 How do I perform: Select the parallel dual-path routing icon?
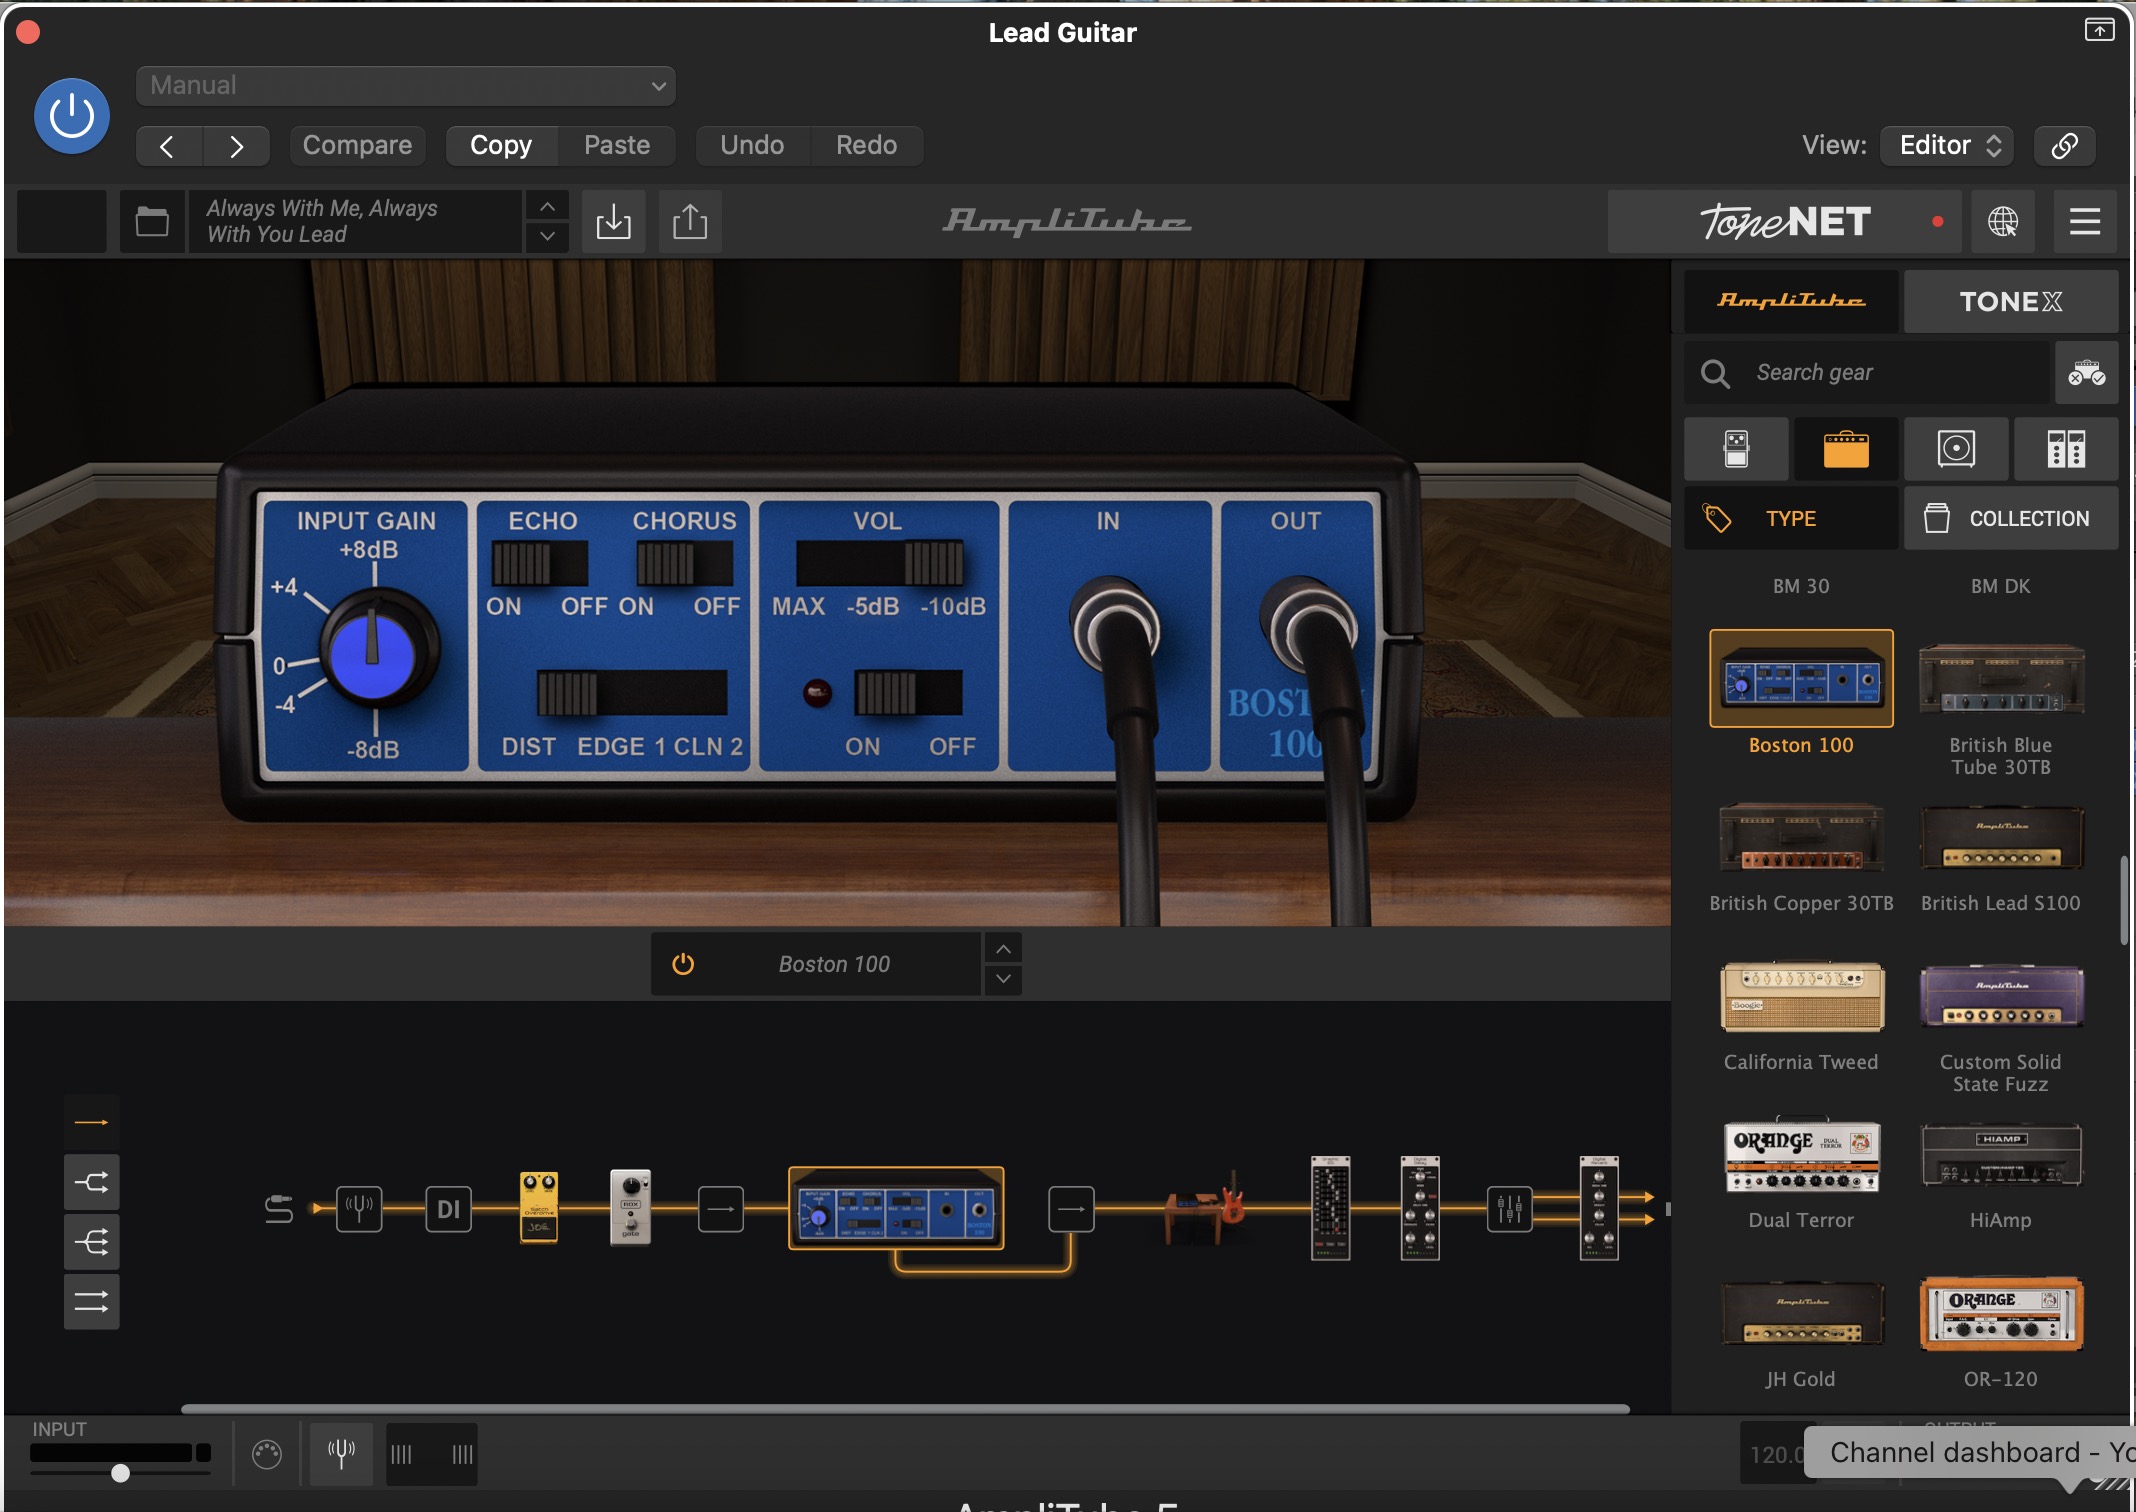(x=91, y=1301)
